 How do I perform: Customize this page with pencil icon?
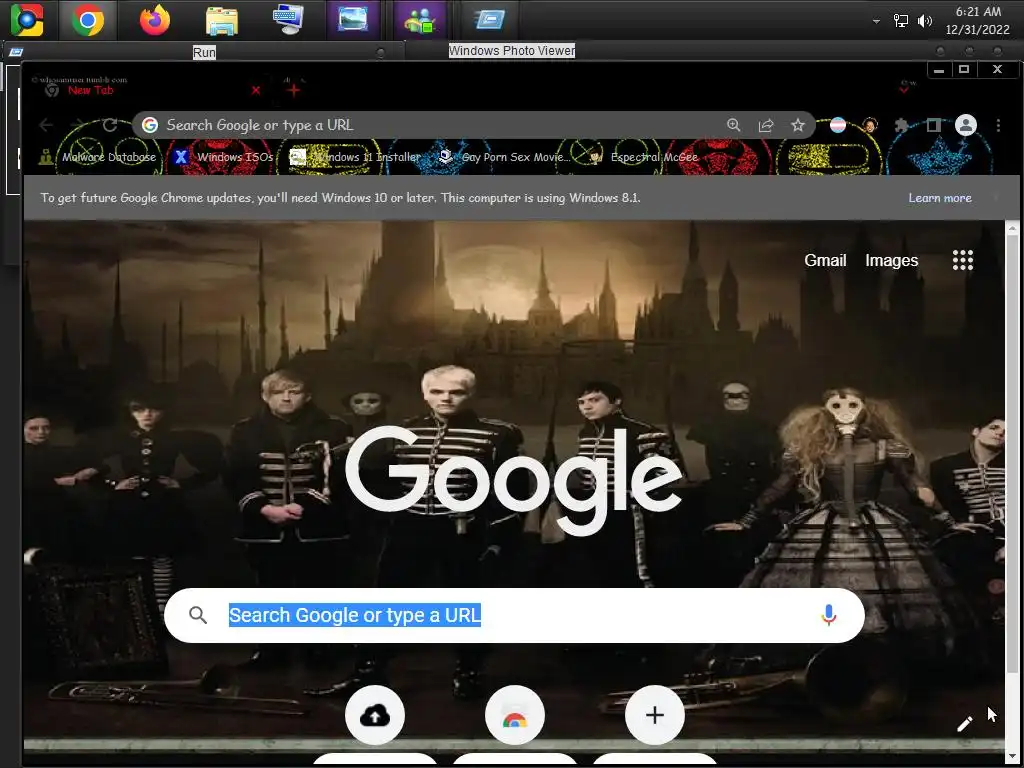(x=965, y=724)
